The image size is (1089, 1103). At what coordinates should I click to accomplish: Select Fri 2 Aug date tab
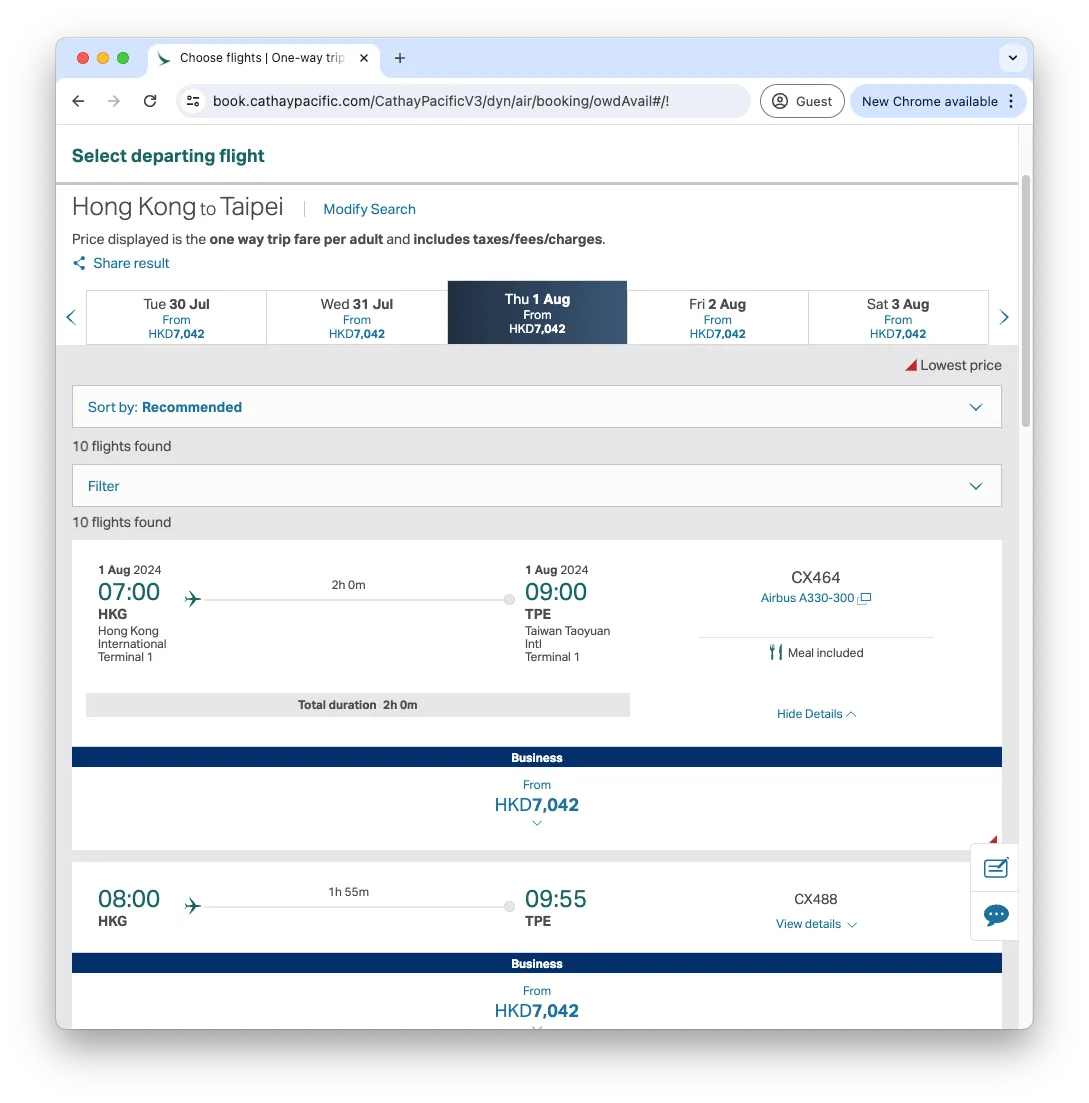point(718,318)
